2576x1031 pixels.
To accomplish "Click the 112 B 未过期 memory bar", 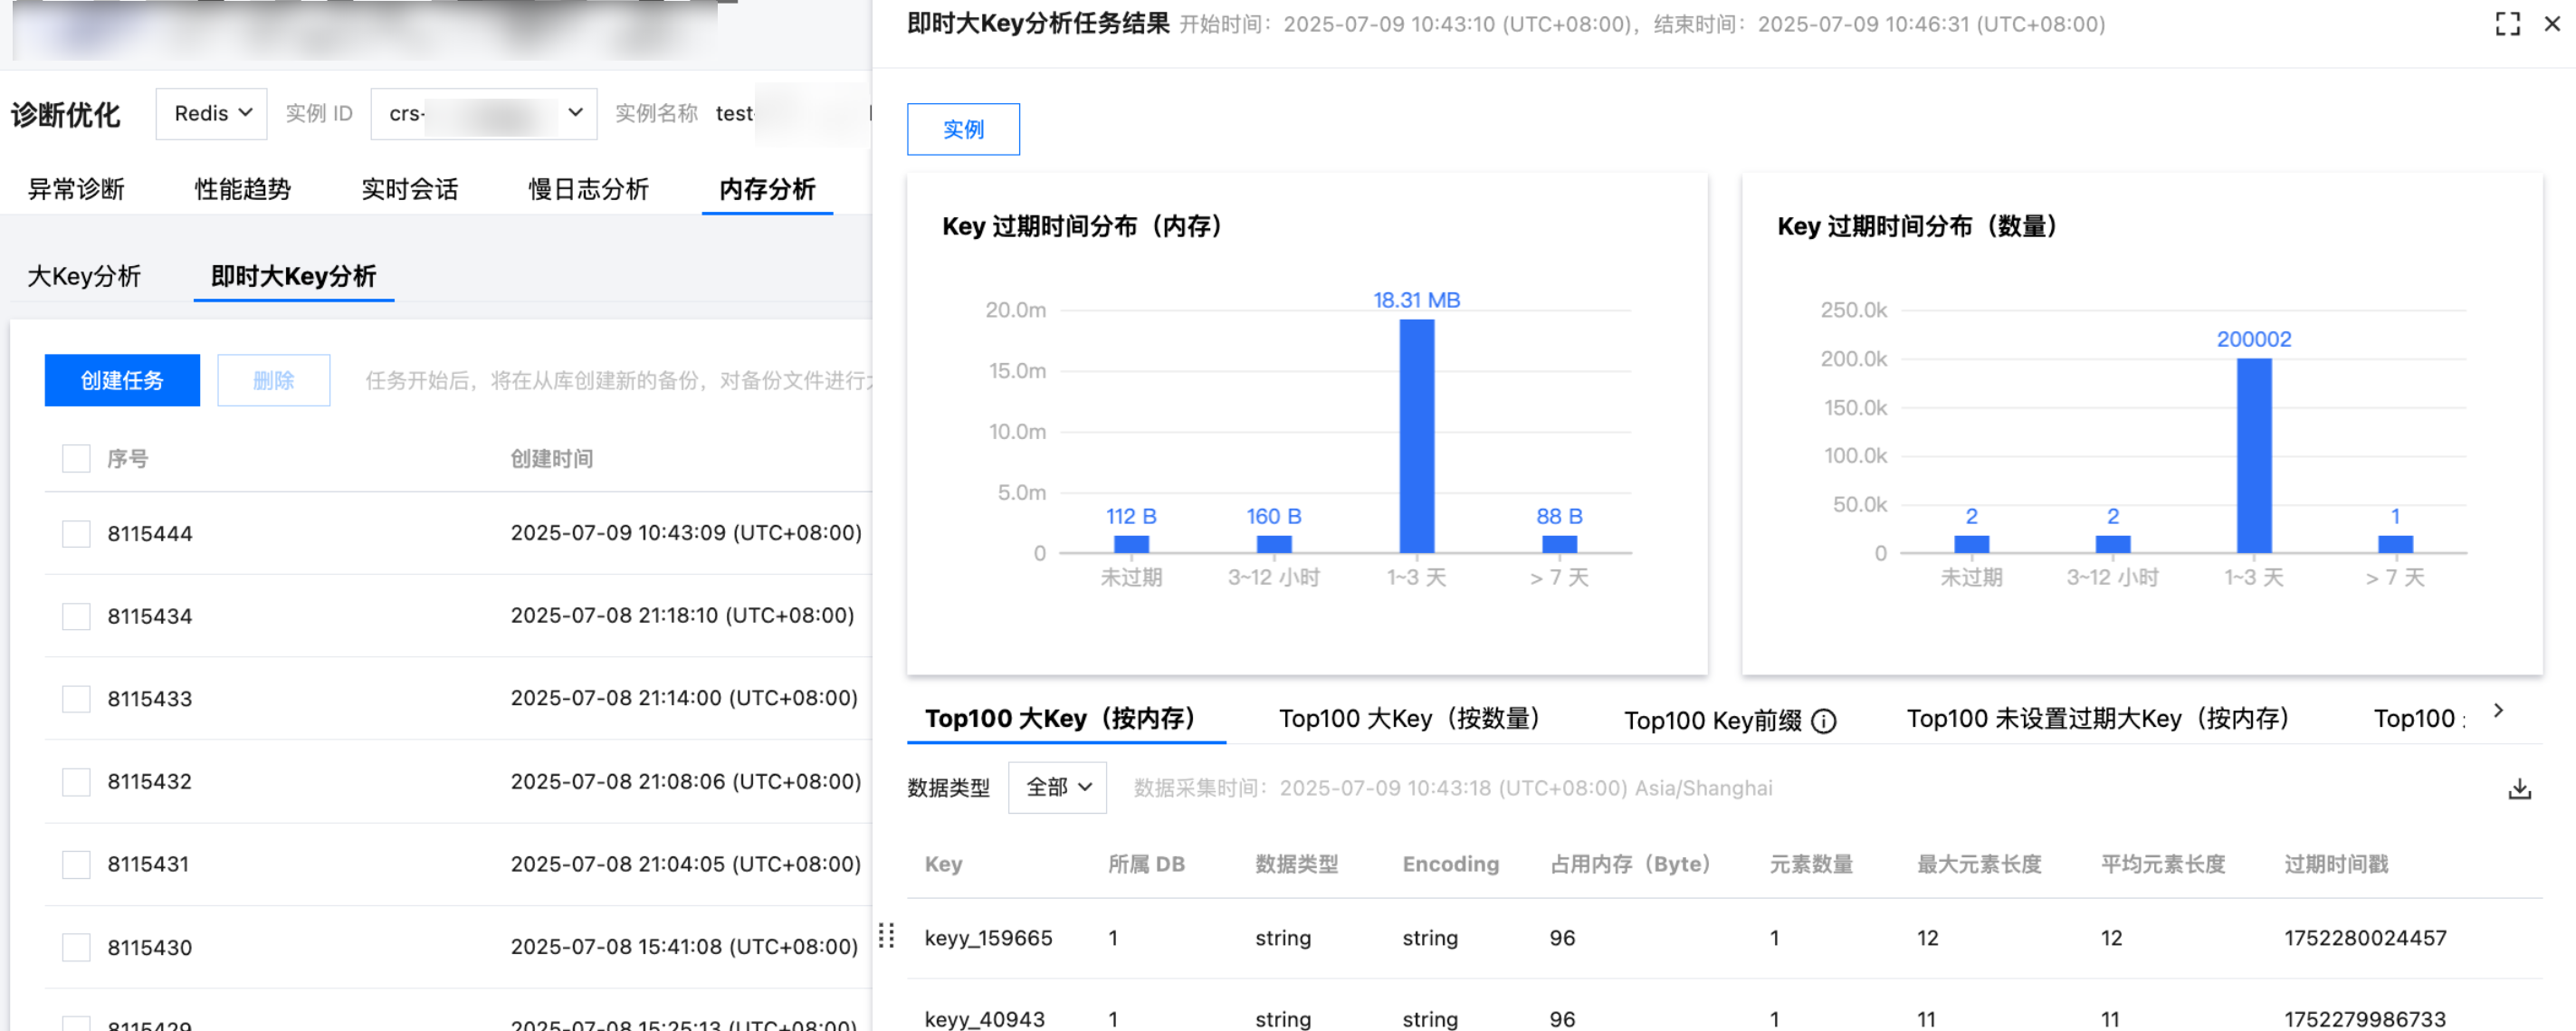I will point(1131,544).
